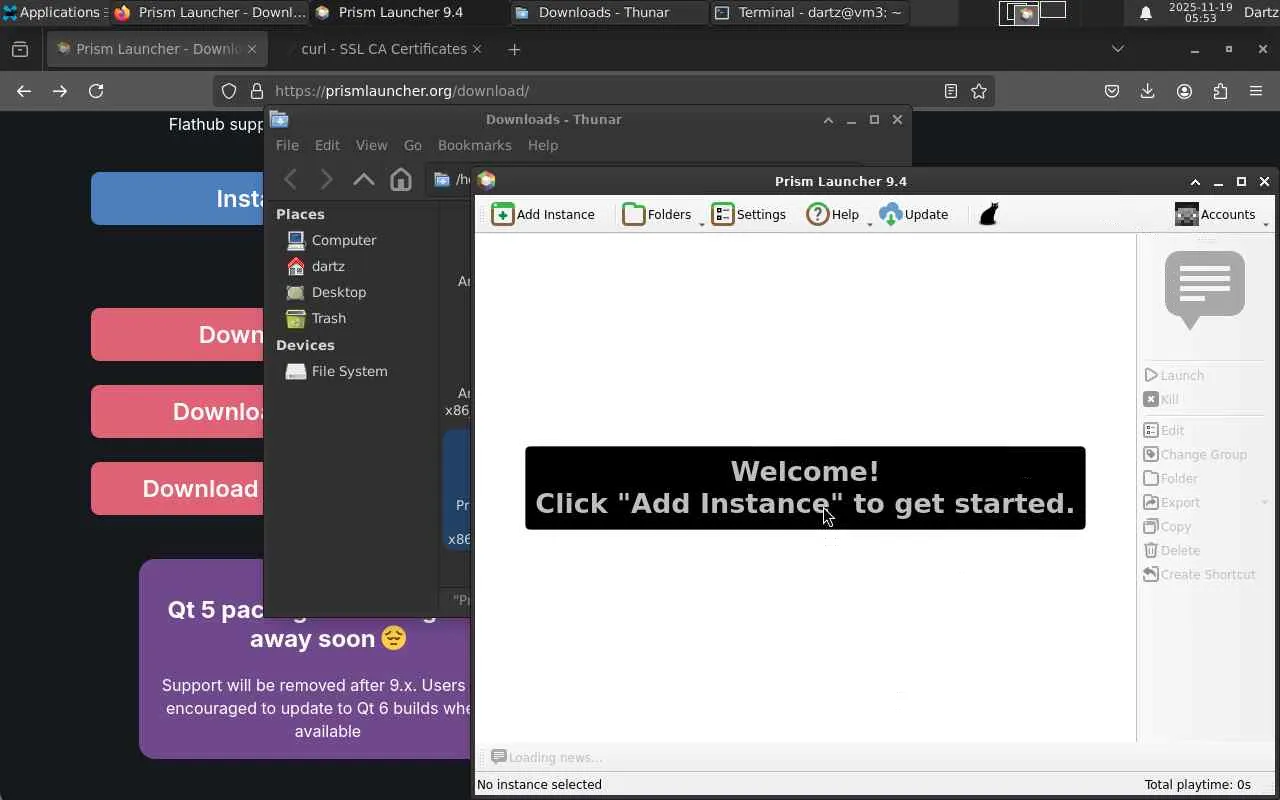
Task: Go to home folder in Thunar toolbar
Action: [x=401, y=180]
